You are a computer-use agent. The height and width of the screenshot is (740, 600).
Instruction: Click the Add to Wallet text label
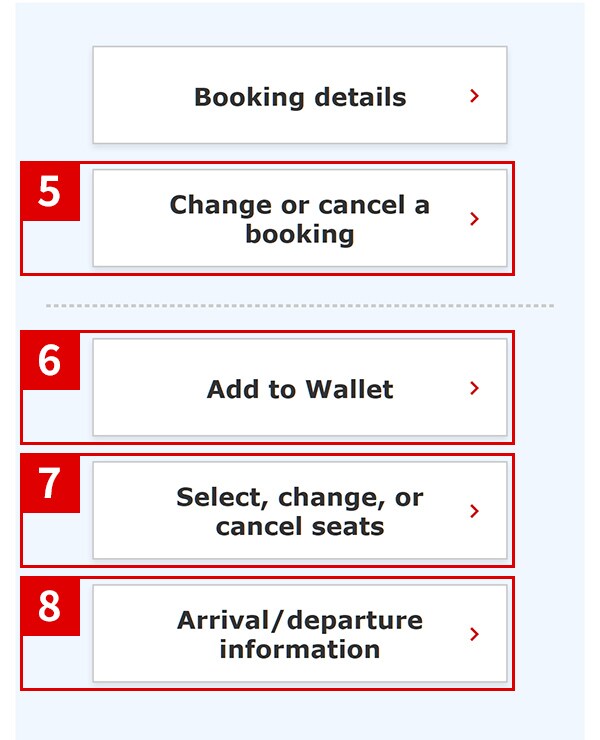pos(300,389)
